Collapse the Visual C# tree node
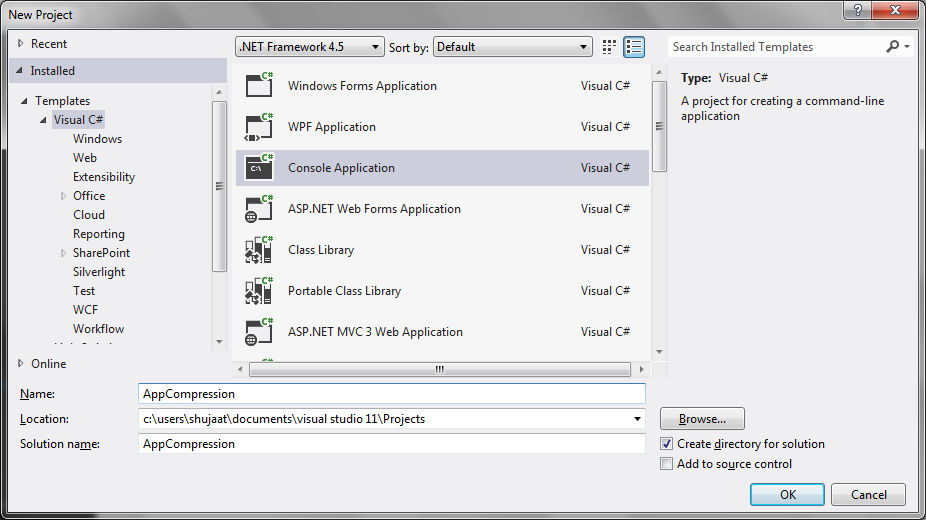Screen dimensions: 926x520 click(43, 120)
